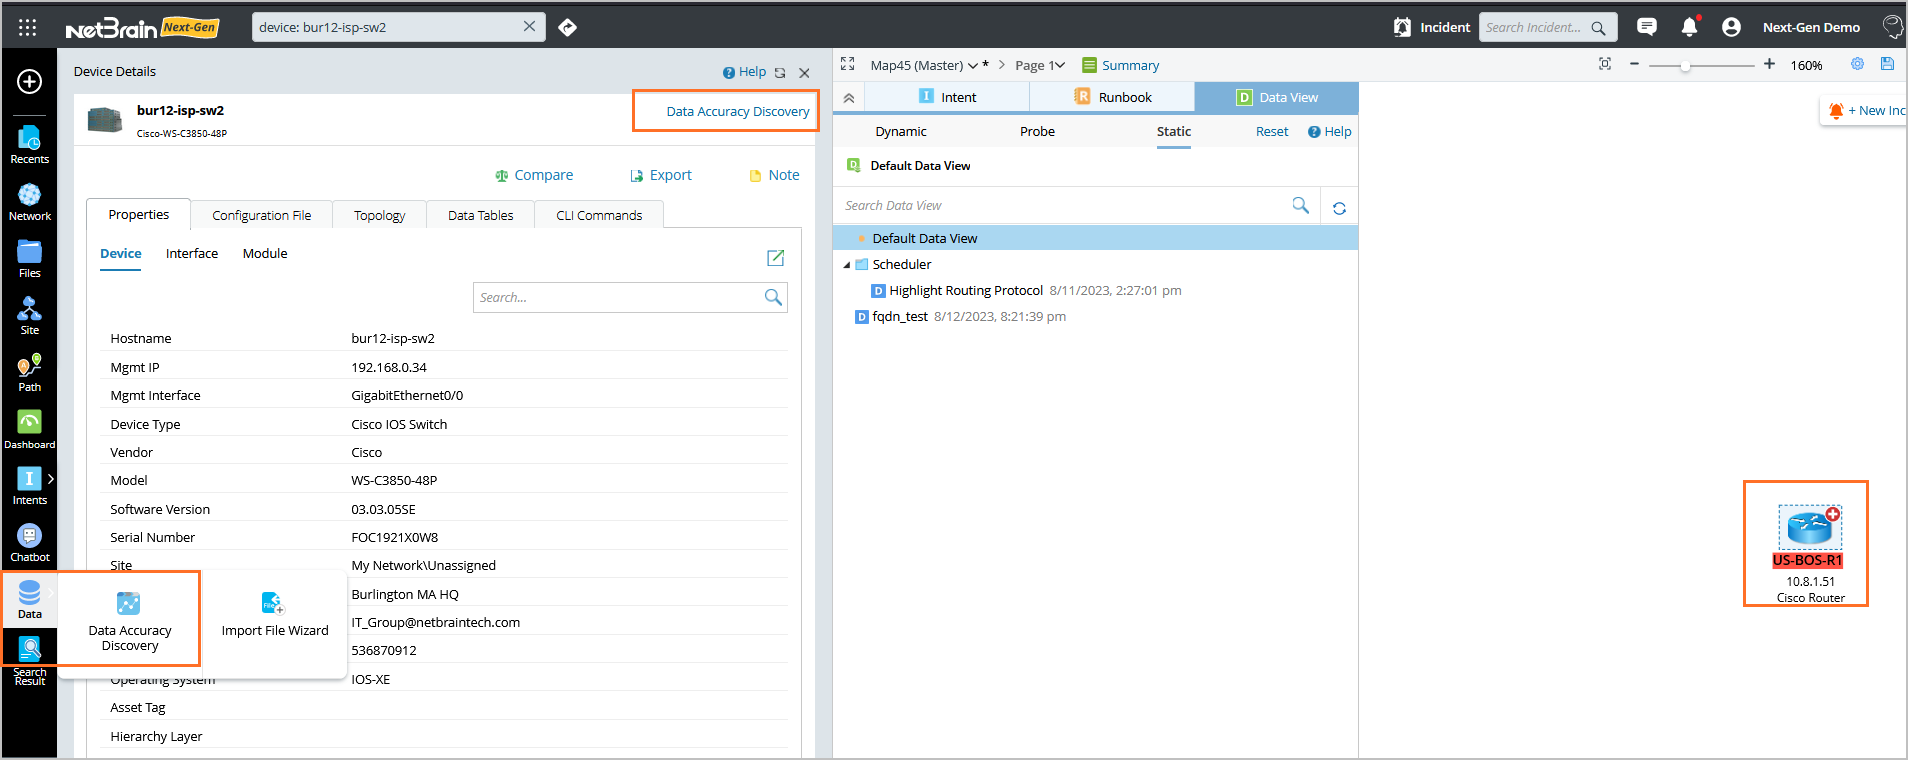
Task: Expand the Map45 (Master) dropdown
Action: pos(972,66)
